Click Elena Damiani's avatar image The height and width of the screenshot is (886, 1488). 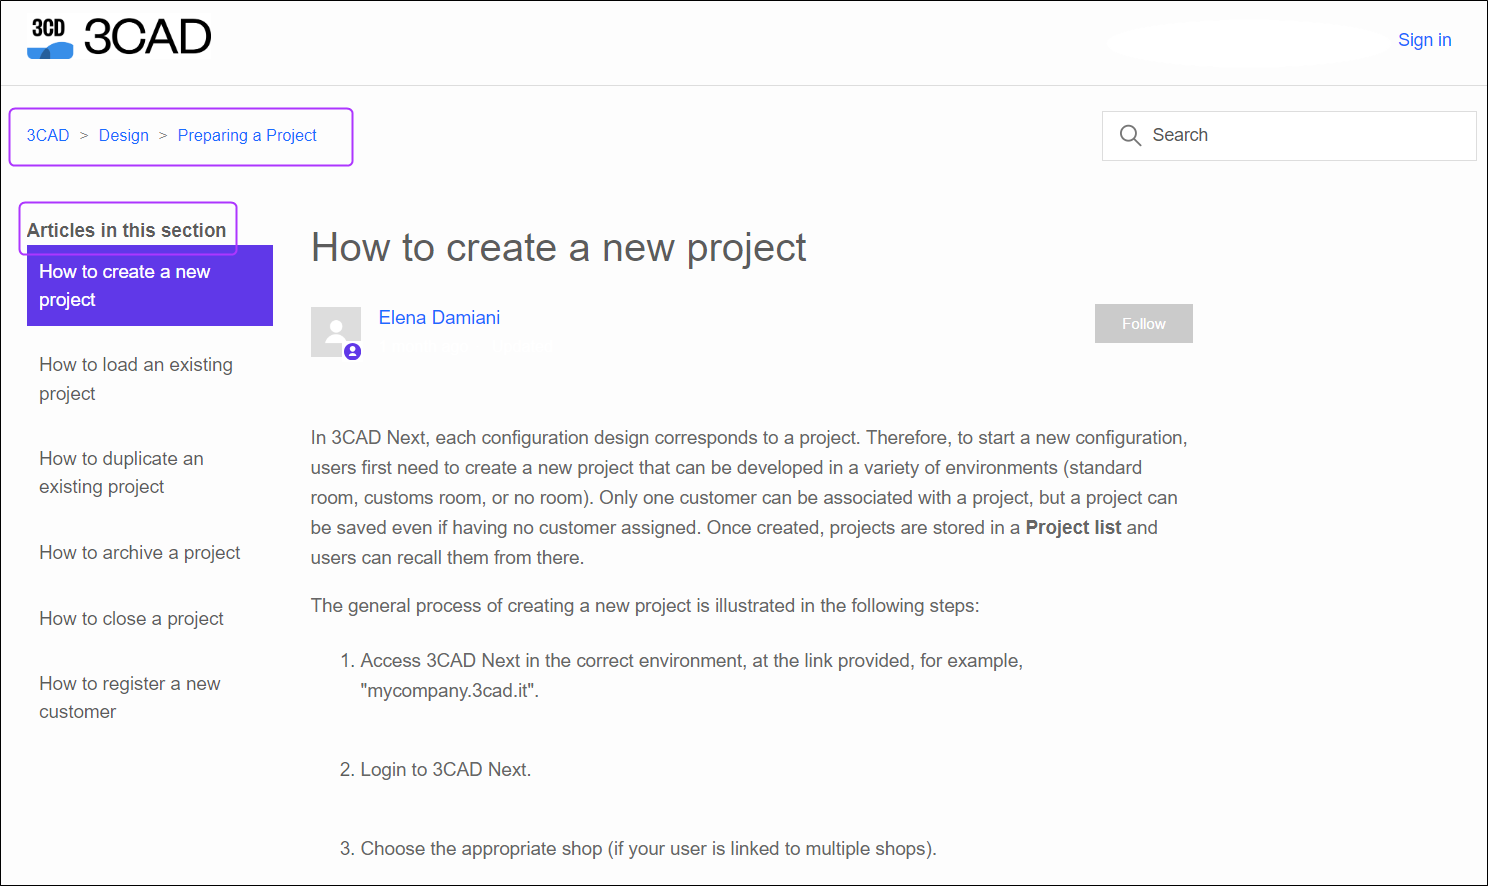[x=336, y=332]
